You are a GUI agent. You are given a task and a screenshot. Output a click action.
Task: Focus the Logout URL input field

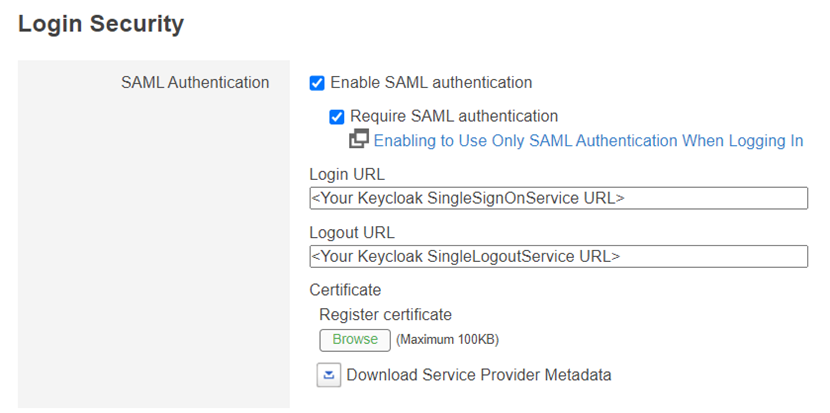click(700, 257)
